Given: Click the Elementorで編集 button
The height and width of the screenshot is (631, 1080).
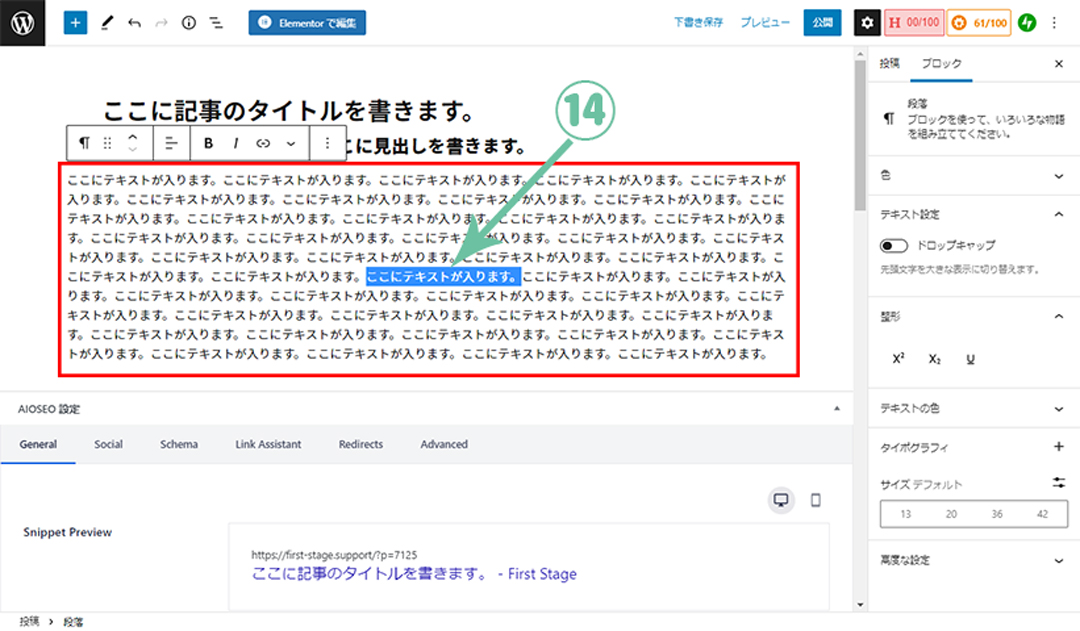Looking at the screenshot, I should point(307,23).
